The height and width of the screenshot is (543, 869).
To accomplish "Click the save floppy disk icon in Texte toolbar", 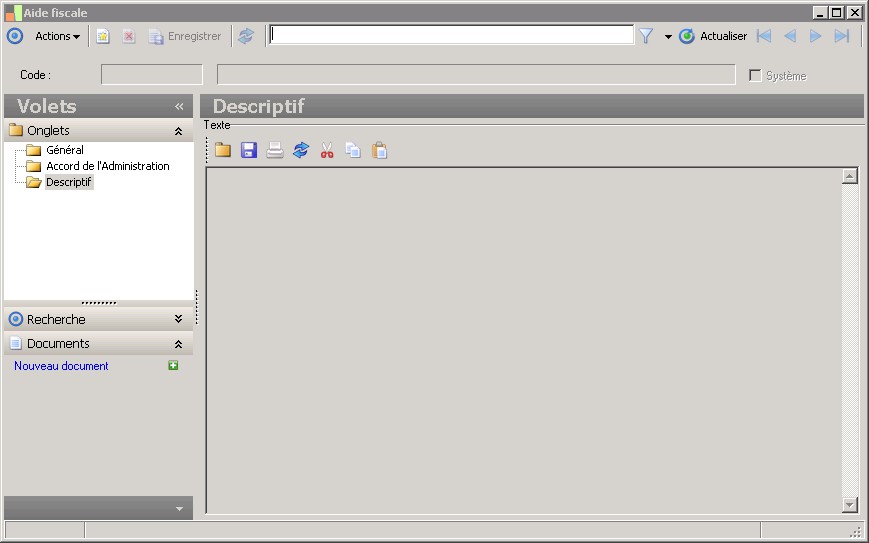I will [x=249, y=150].
